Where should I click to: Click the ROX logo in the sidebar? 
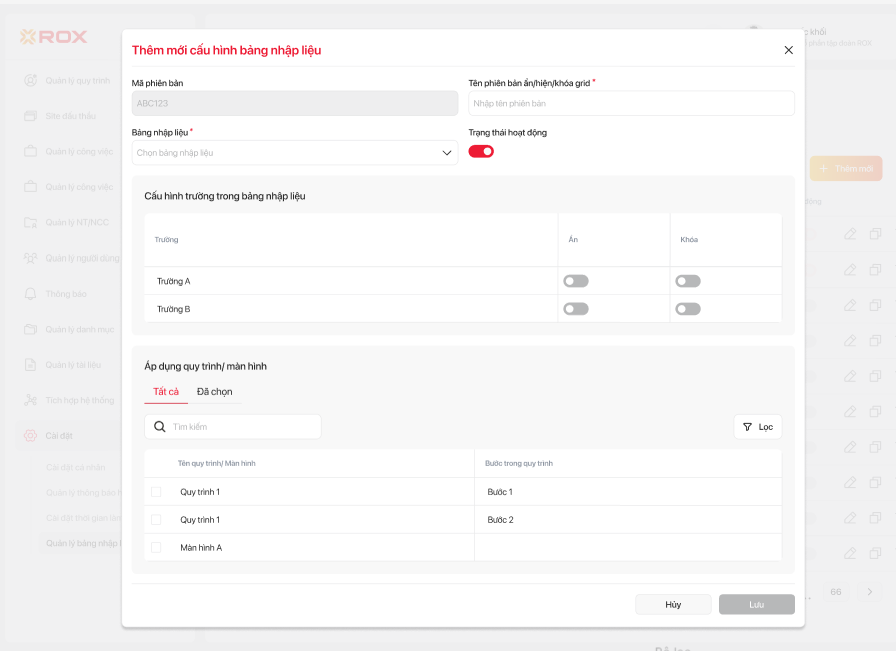(54, 37)
